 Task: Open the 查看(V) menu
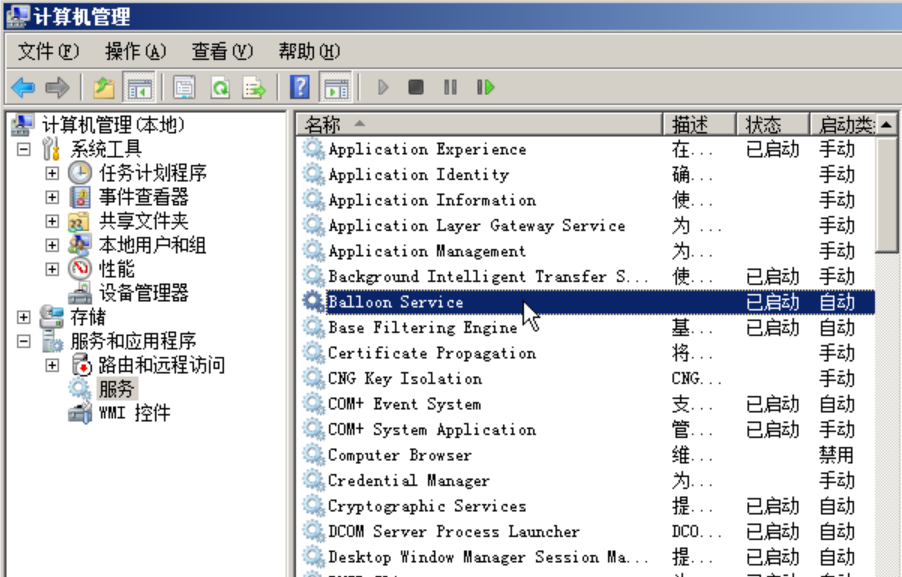(222, 52)
